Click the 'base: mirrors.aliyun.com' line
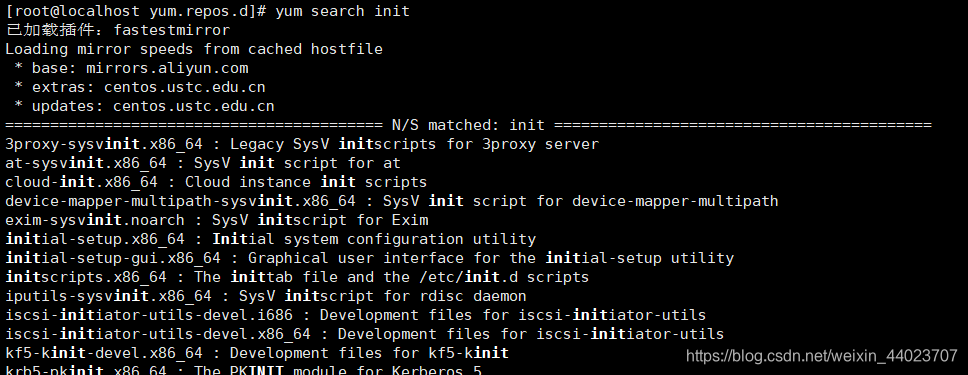 pos(131,68)
